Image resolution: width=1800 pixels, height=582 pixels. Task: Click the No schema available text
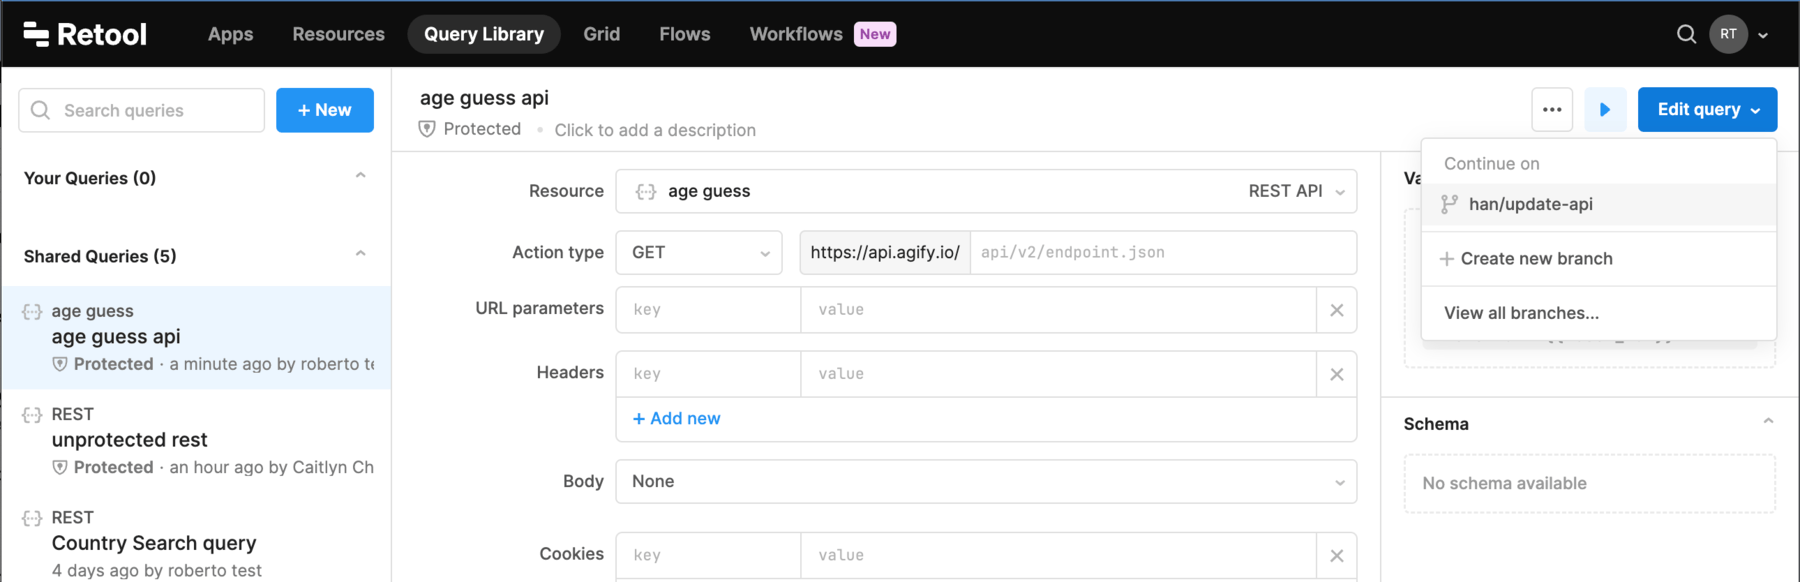pos(1504,484)
